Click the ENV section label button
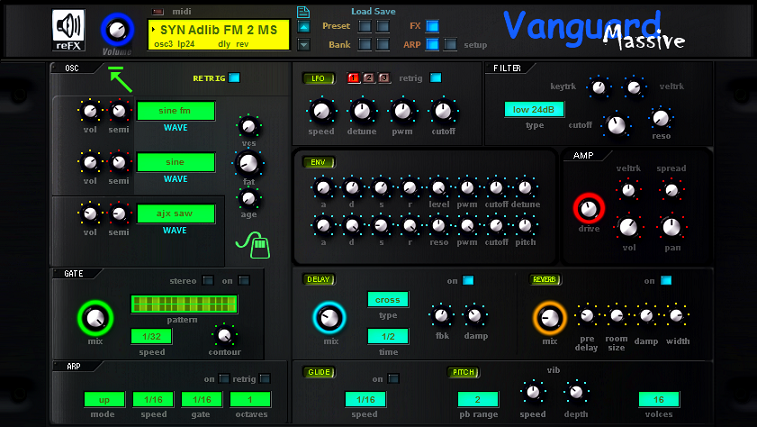Screen dimensions: 757x427 click(318, 162)
